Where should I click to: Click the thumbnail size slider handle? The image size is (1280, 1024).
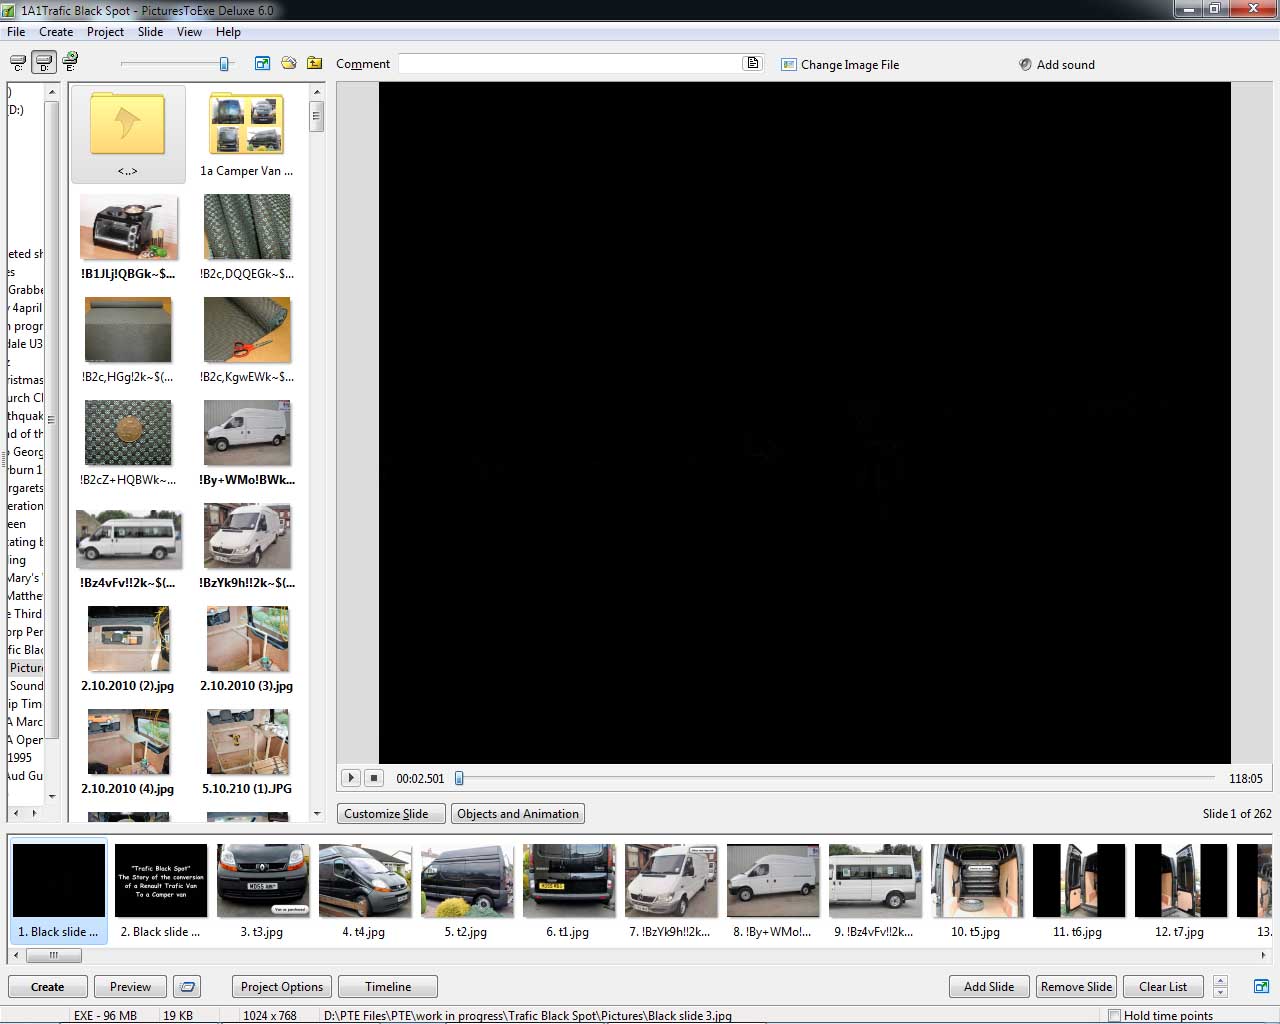point(225,64)
